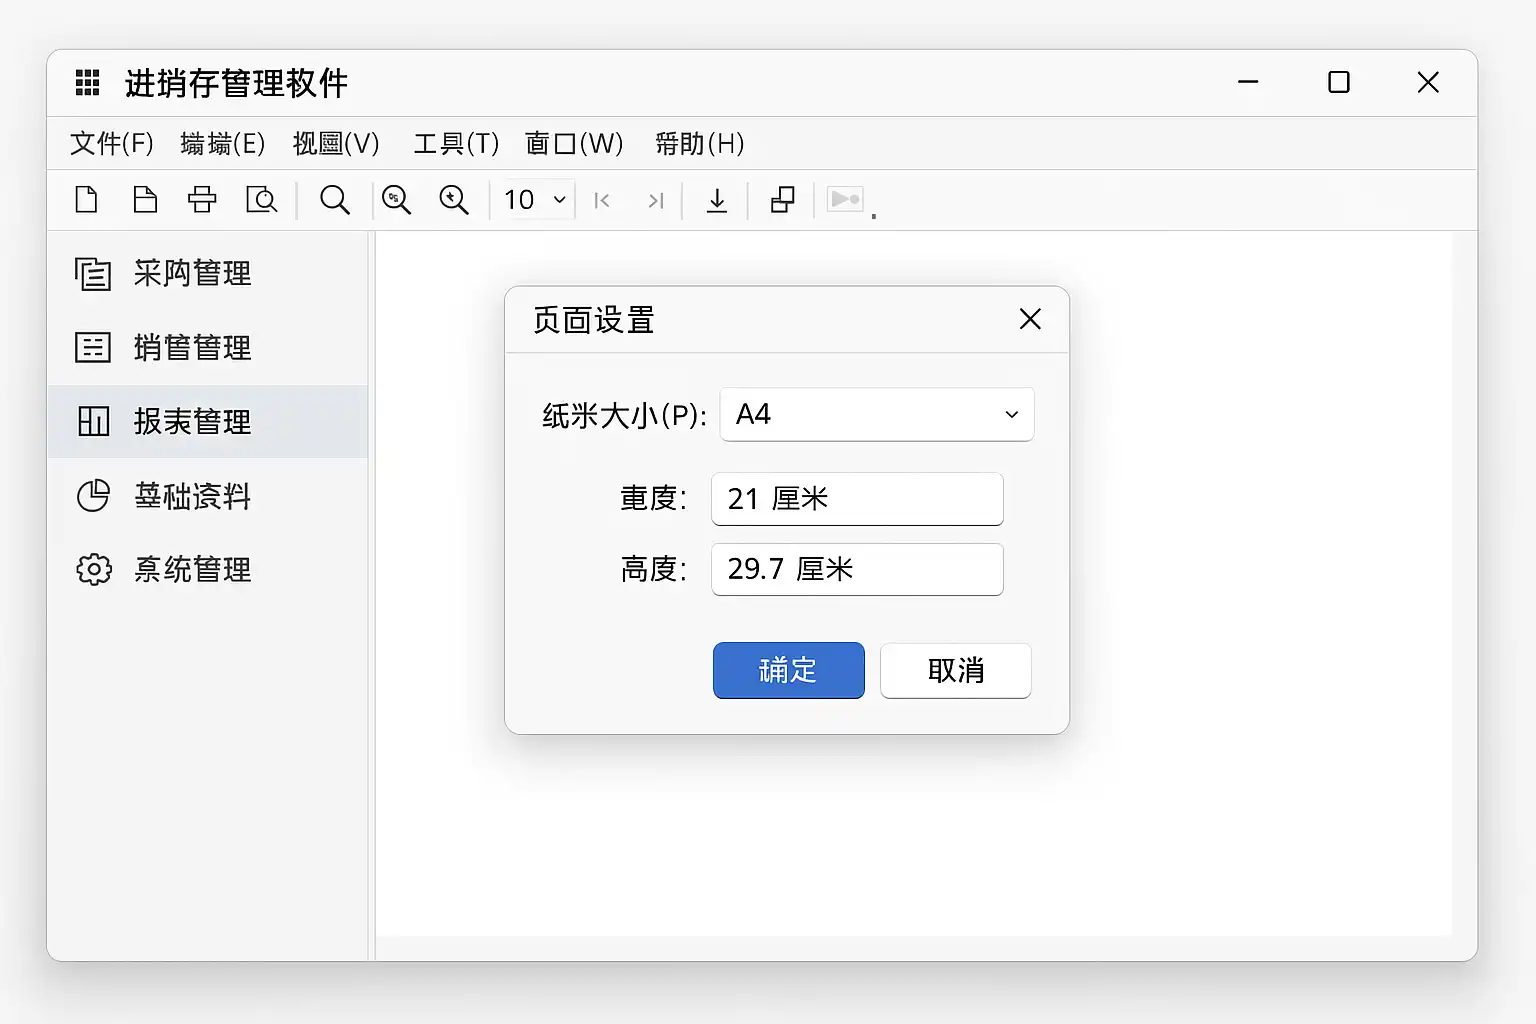This screenshot has height=1024, width=1536.
Task: Select the second sidebar item's text label
Action: coord(193,347)
